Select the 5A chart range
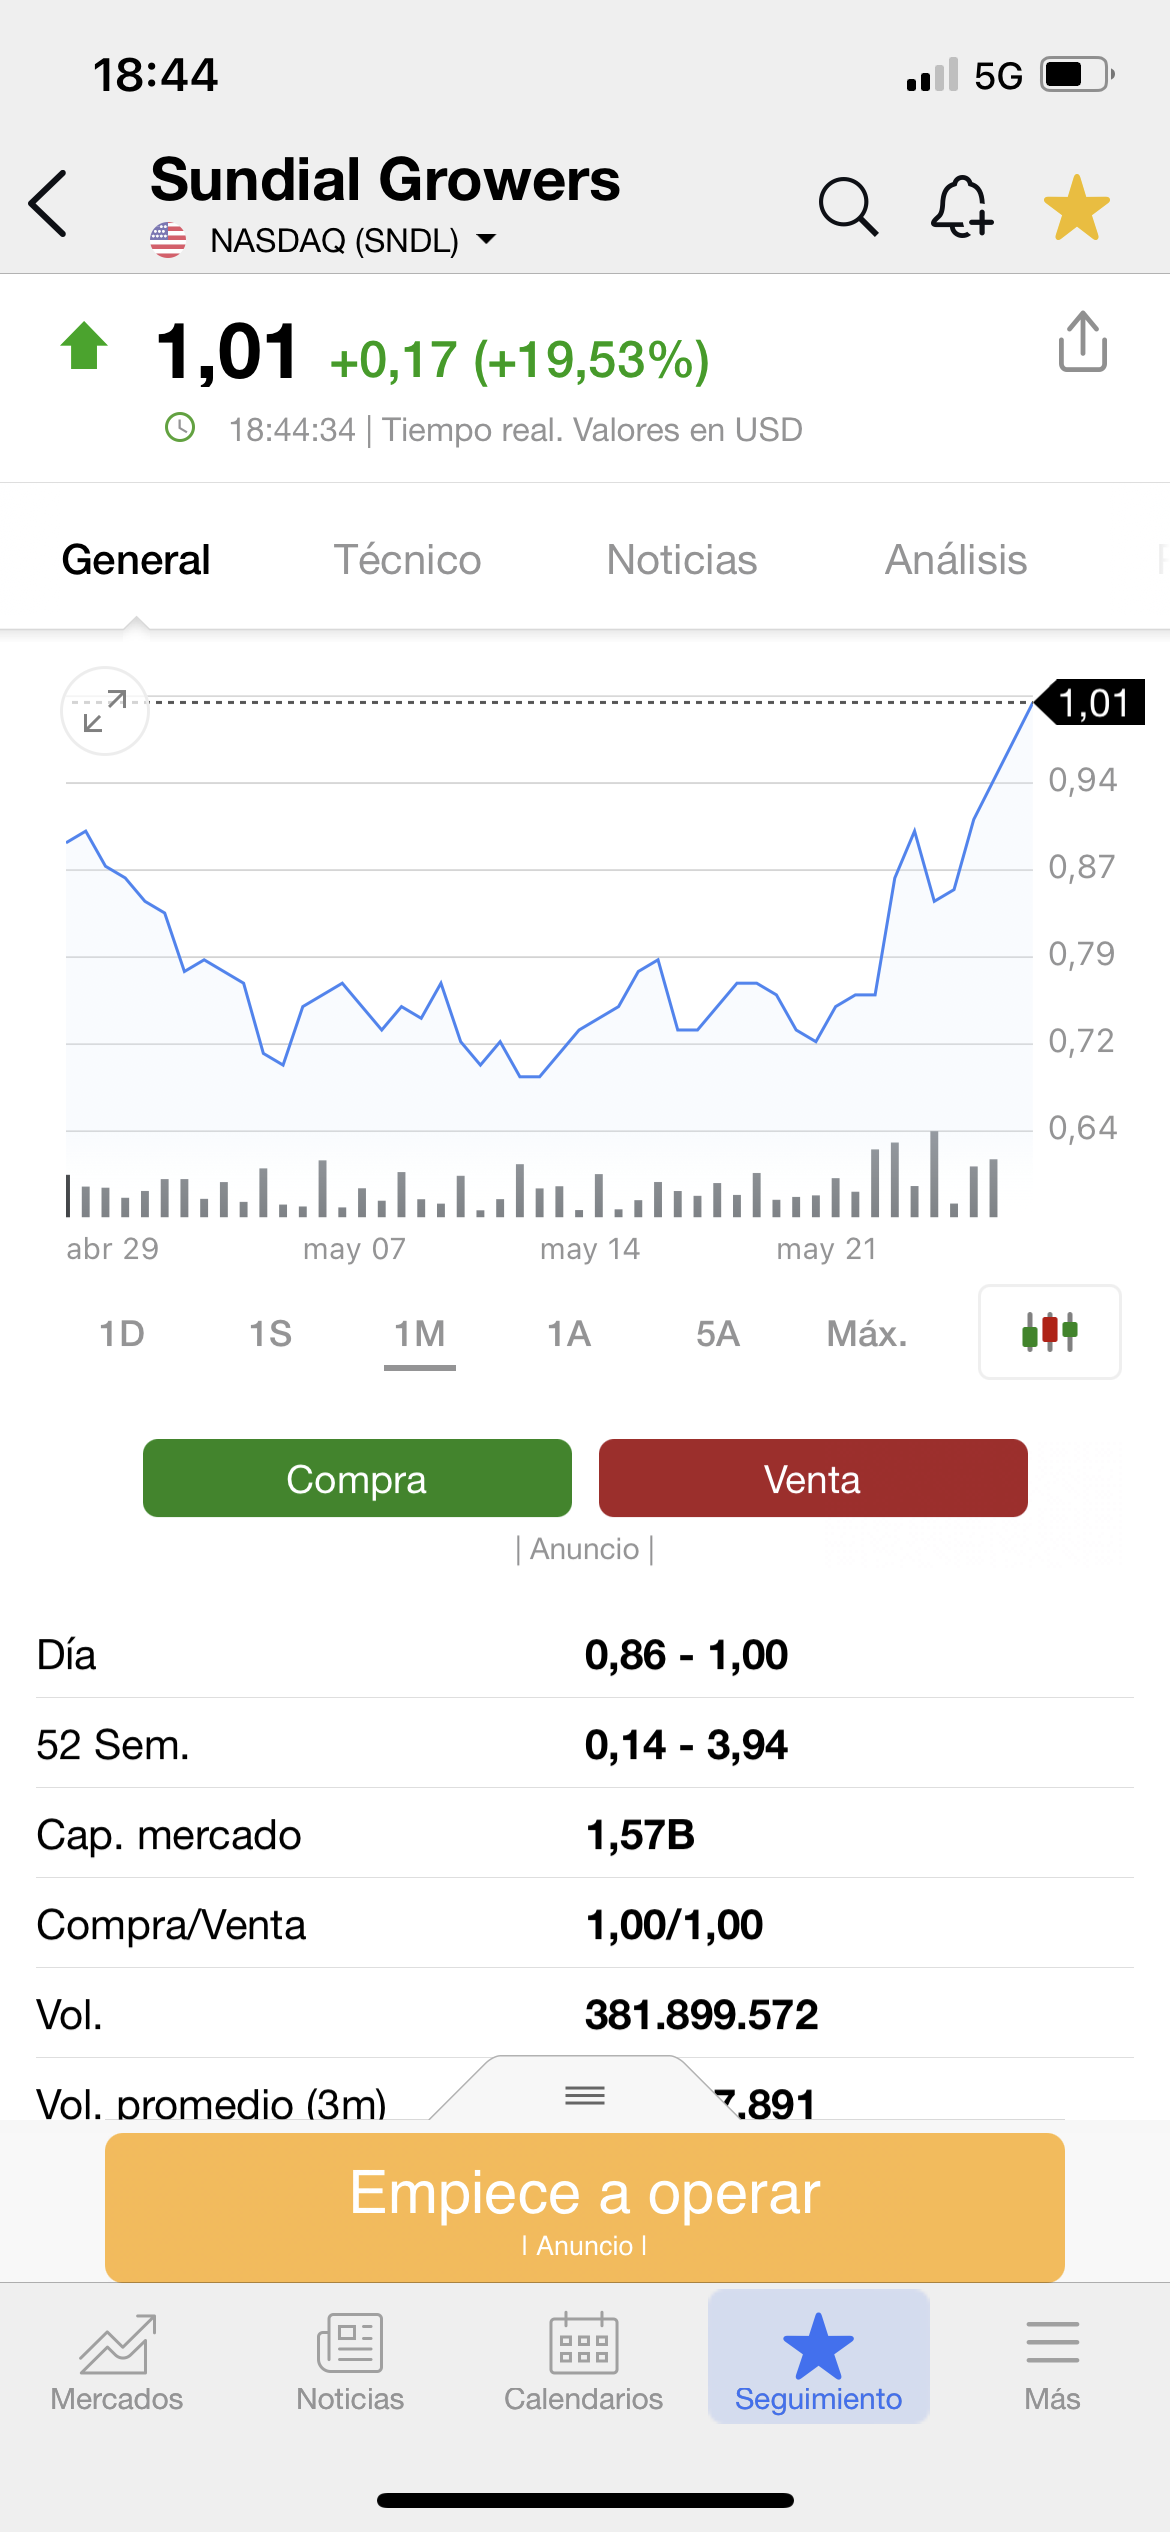The width and height of the screenshot is (1170, 2532). 718,1333
